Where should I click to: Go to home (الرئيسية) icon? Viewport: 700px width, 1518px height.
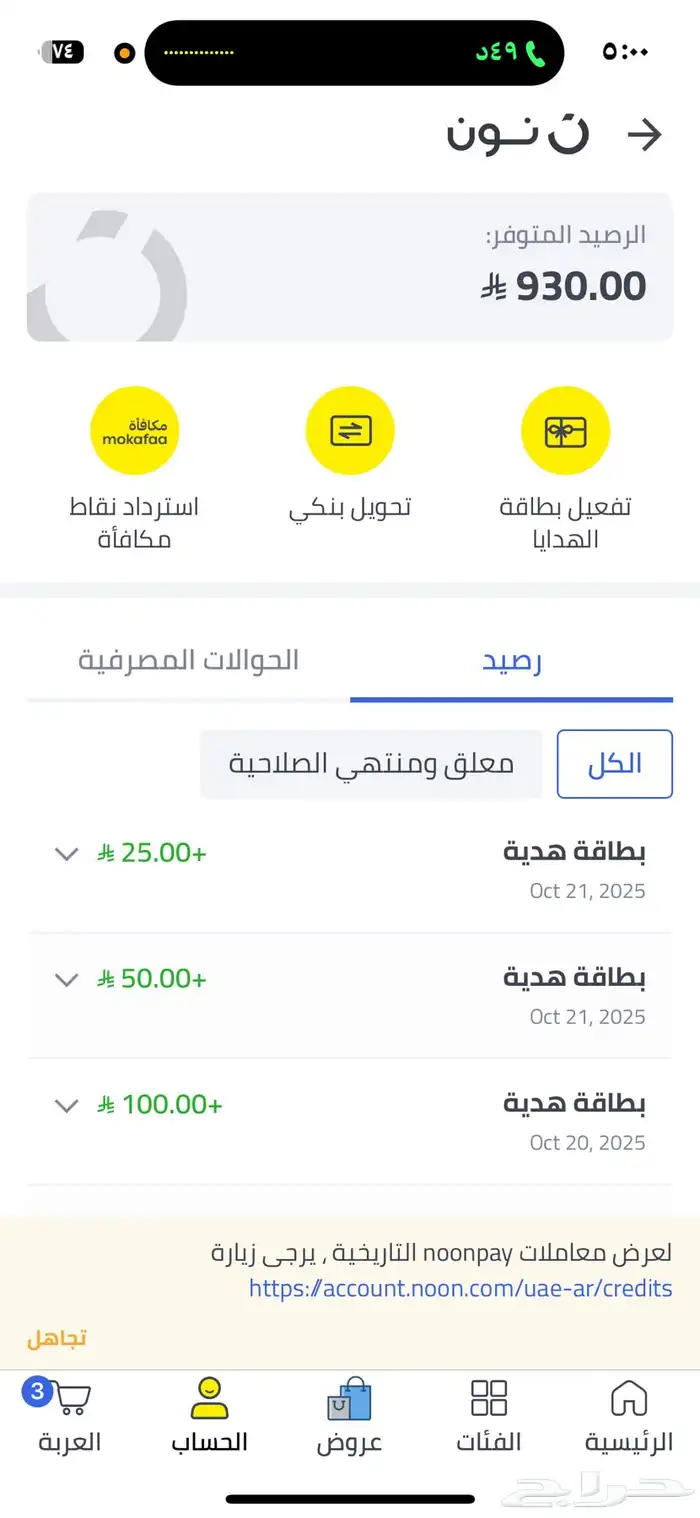[628, 1399]
